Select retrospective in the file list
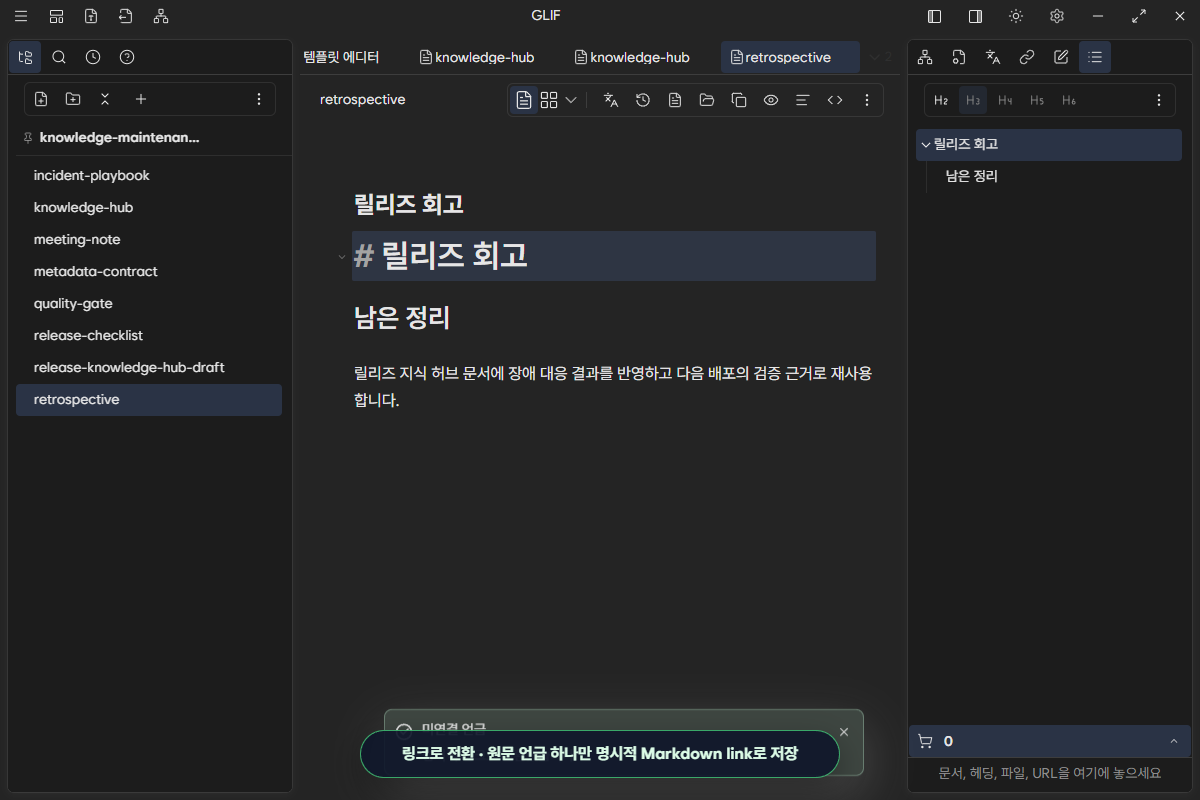The width and height of the screenshot is (1200, 800). click(x=149, y=399)
